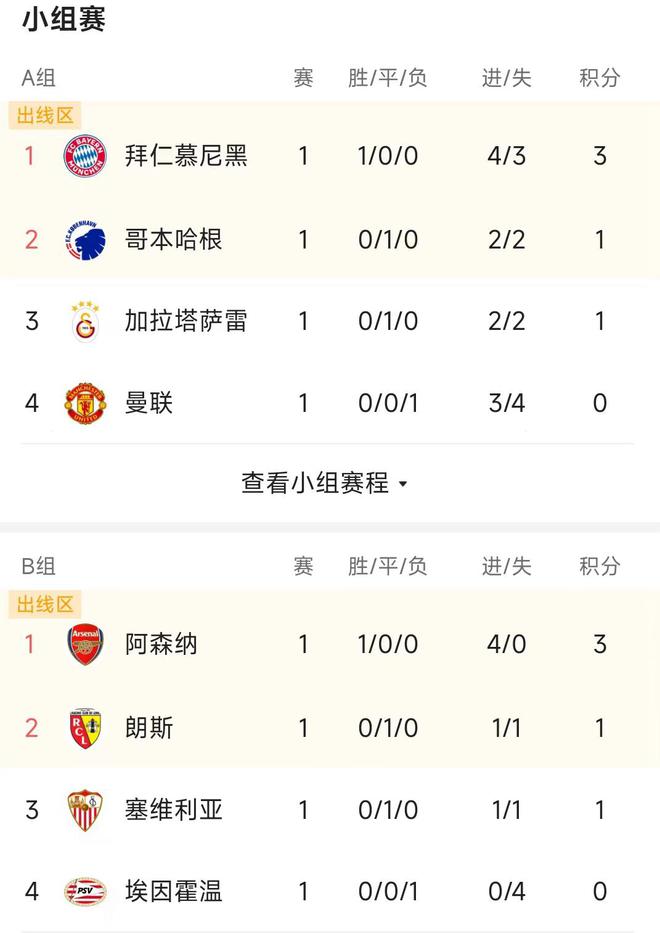660x933 pixels.
Task: Select the RC Lens club logo
Action: 85,728
